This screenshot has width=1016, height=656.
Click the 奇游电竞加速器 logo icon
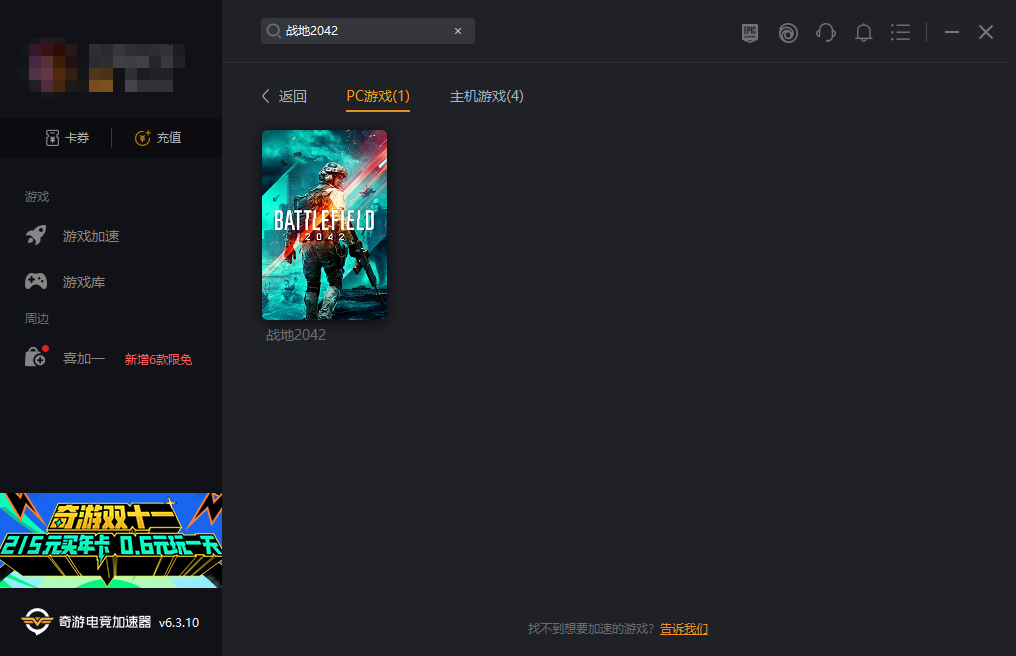coord(36,622)
